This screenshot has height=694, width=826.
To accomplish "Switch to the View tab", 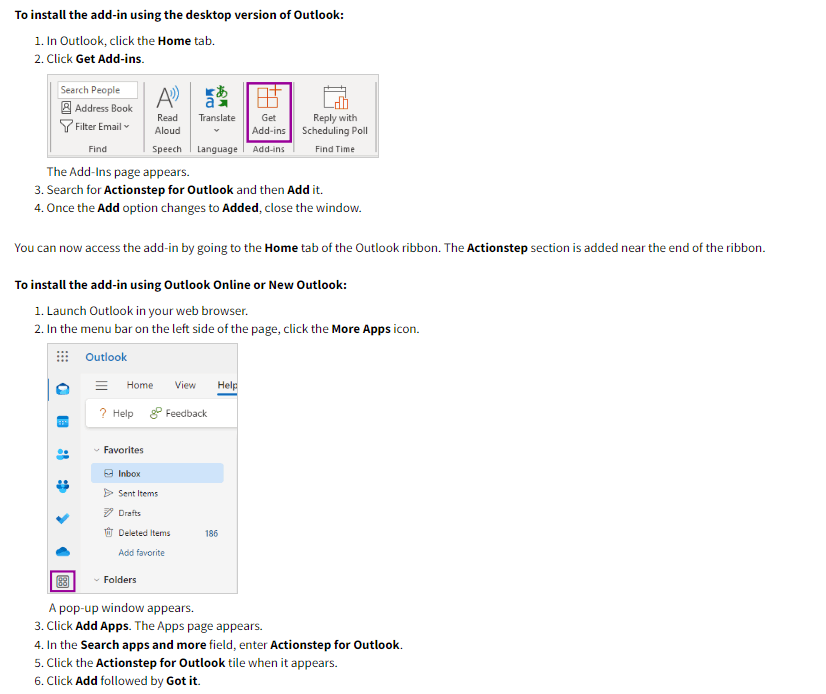I will [x=185, y=385].
